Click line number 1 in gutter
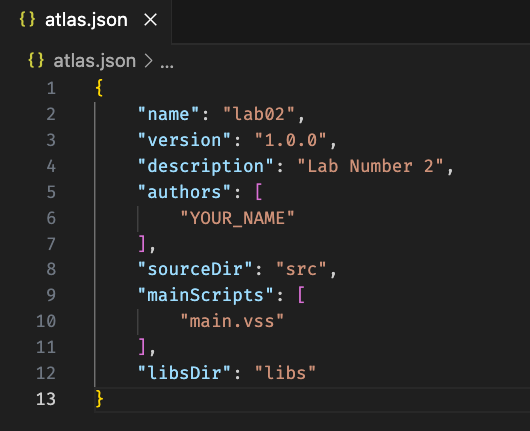 pyautogui.click(x=51, y=89)
